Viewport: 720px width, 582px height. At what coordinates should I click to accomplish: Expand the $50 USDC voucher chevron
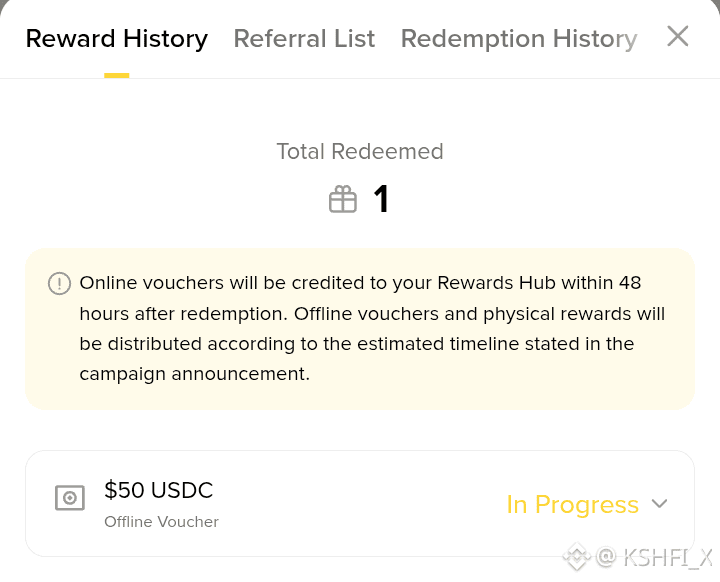pos(659,503)
